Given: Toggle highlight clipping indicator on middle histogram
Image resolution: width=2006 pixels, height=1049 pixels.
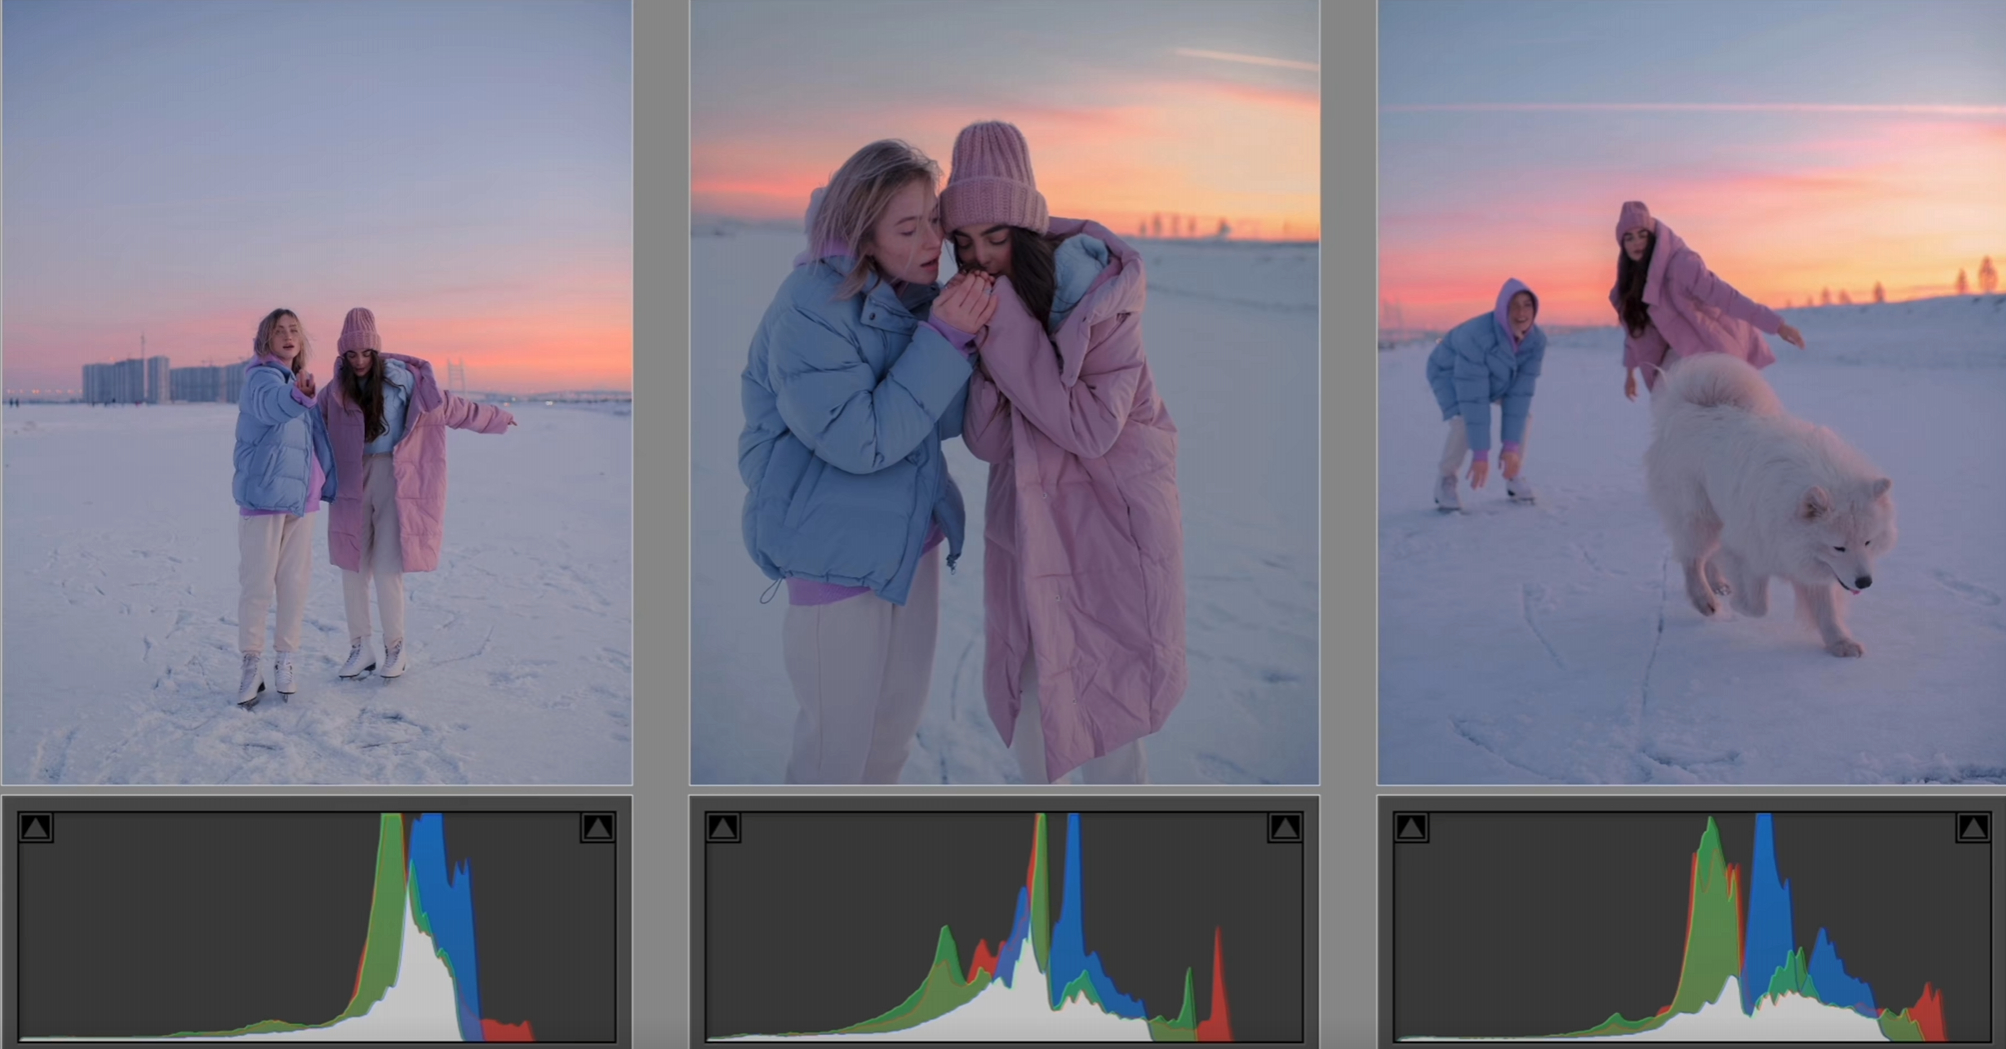Looking at the screenshot, I should (1285, 827).
